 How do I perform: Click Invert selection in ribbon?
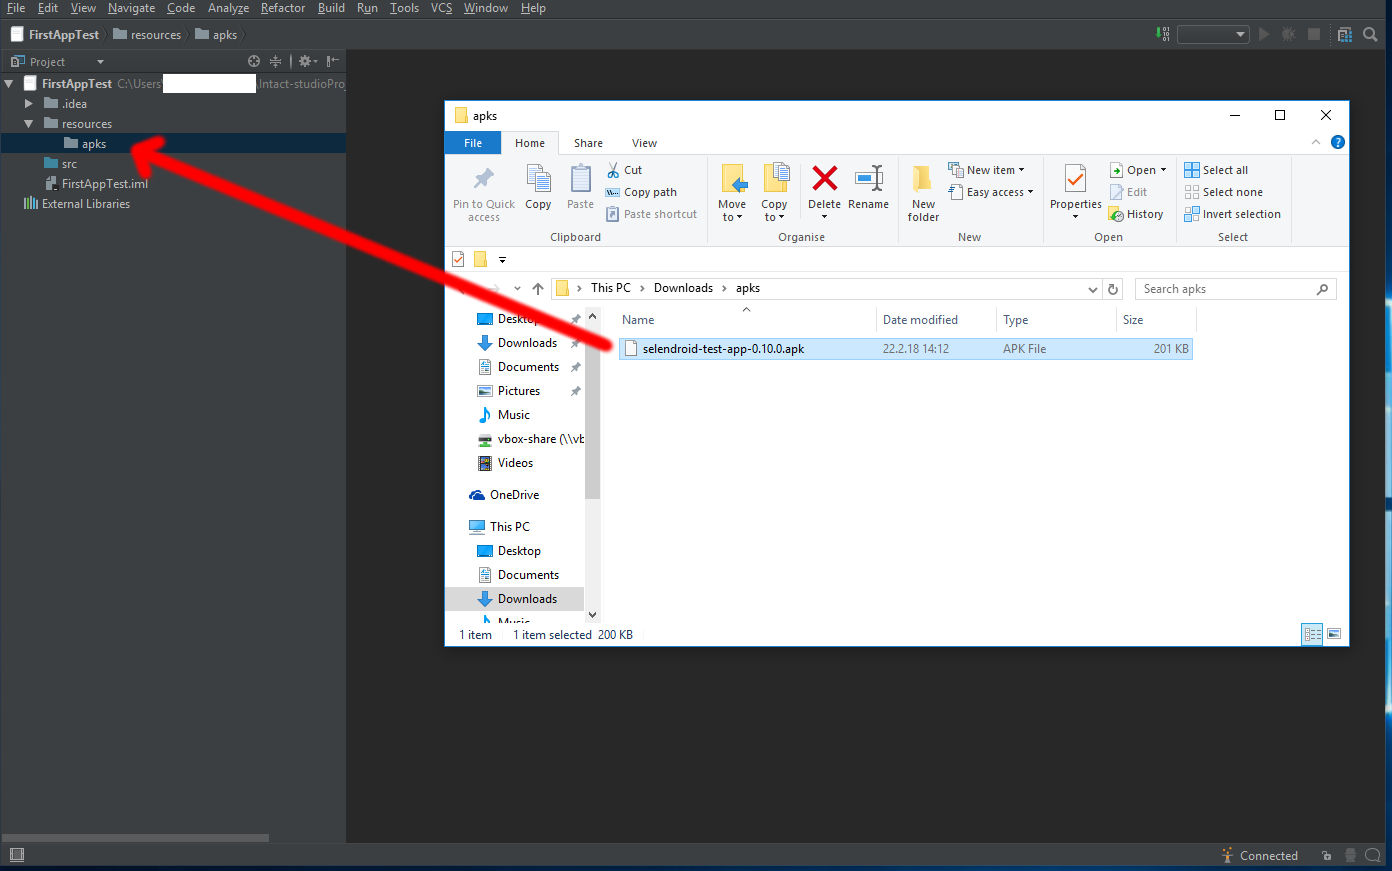[1232, 214]
